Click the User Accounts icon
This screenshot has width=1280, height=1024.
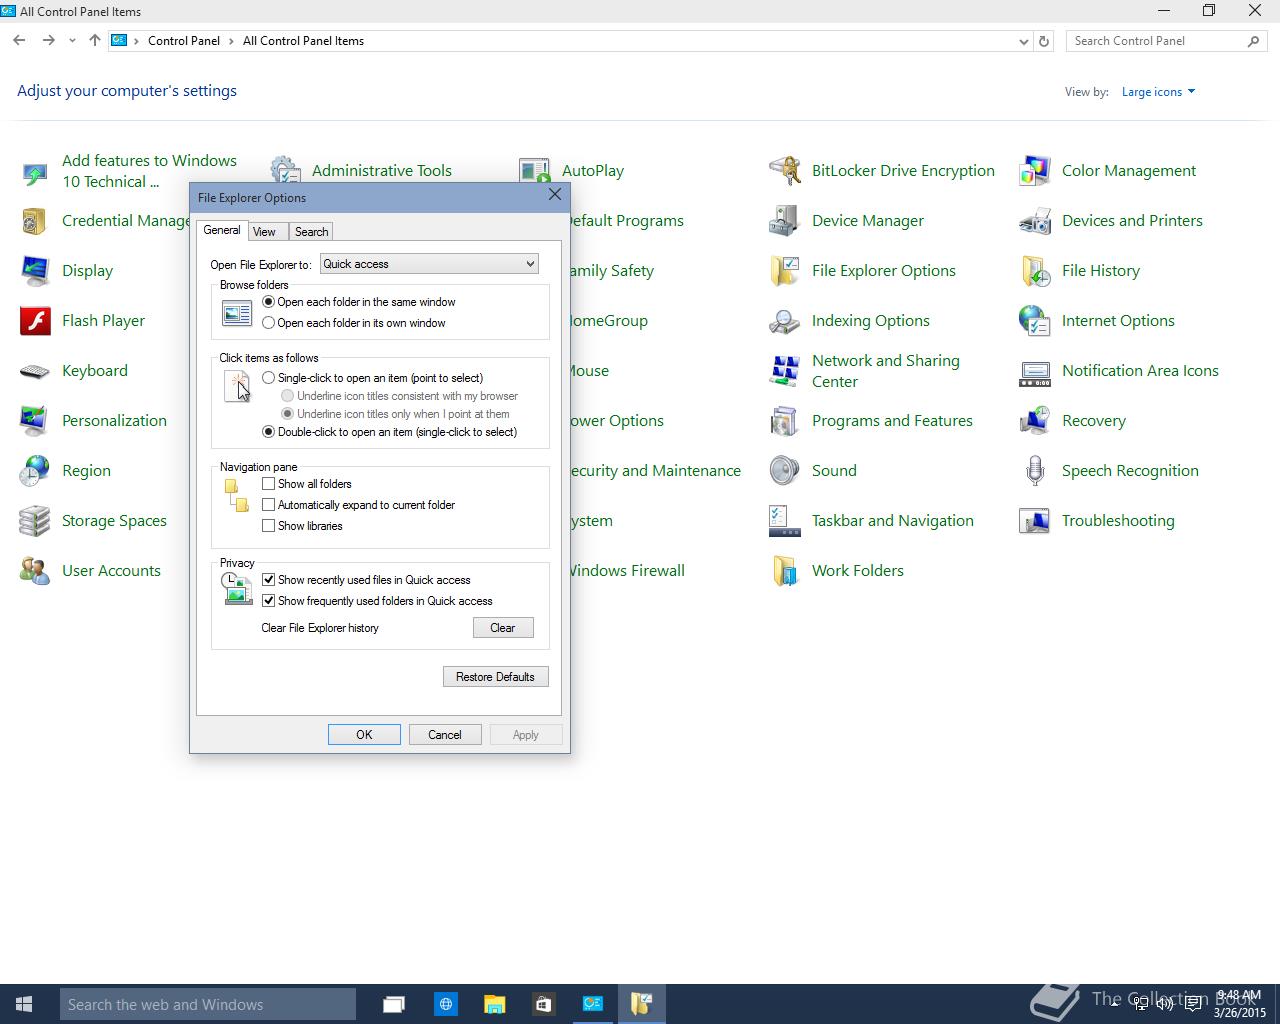coord(34,571)
